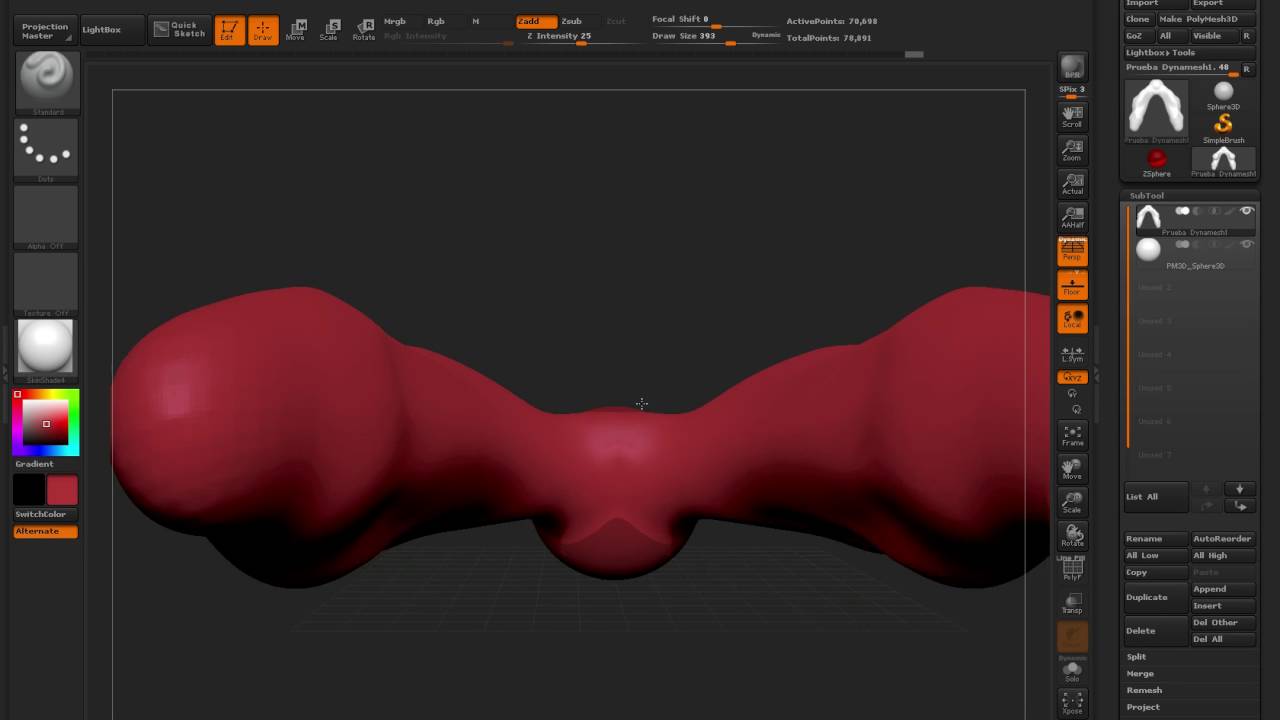Activate the Draw mode button

[x=263, y=30]
